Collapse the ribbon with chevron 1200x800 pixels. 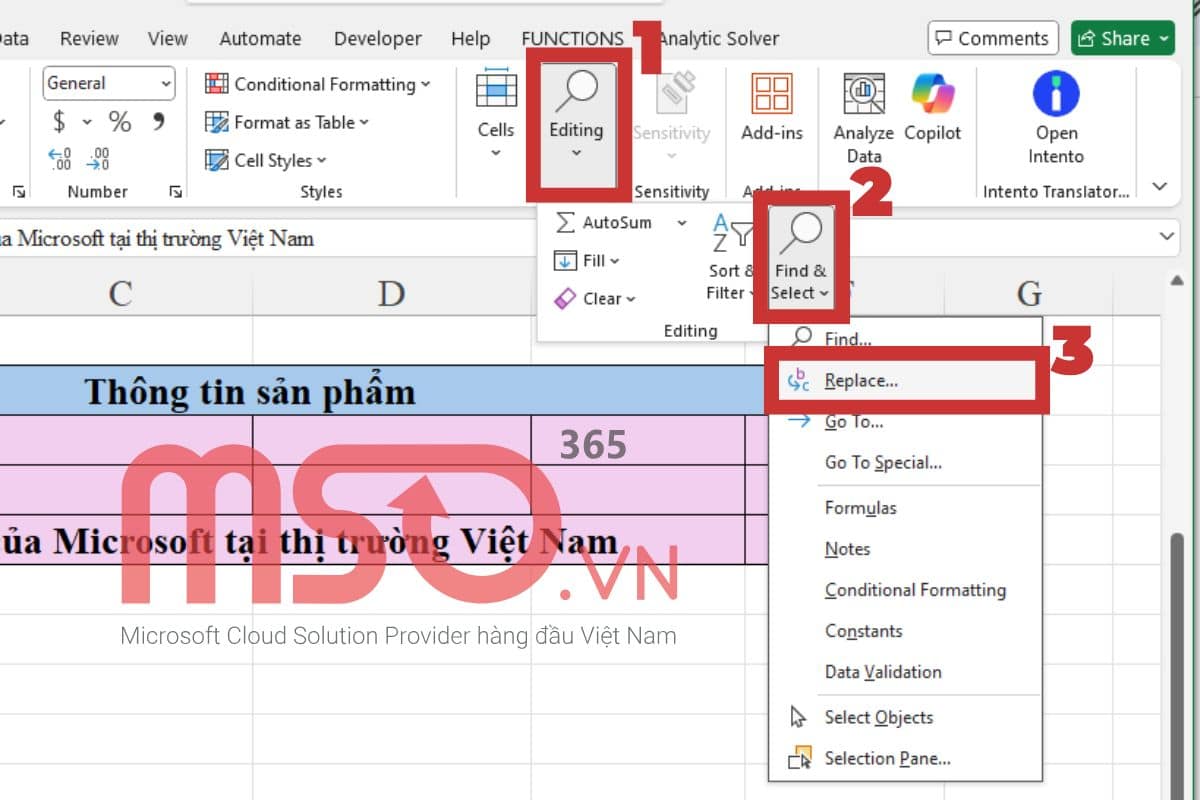pyautogui.click(x=1160, y=186)
